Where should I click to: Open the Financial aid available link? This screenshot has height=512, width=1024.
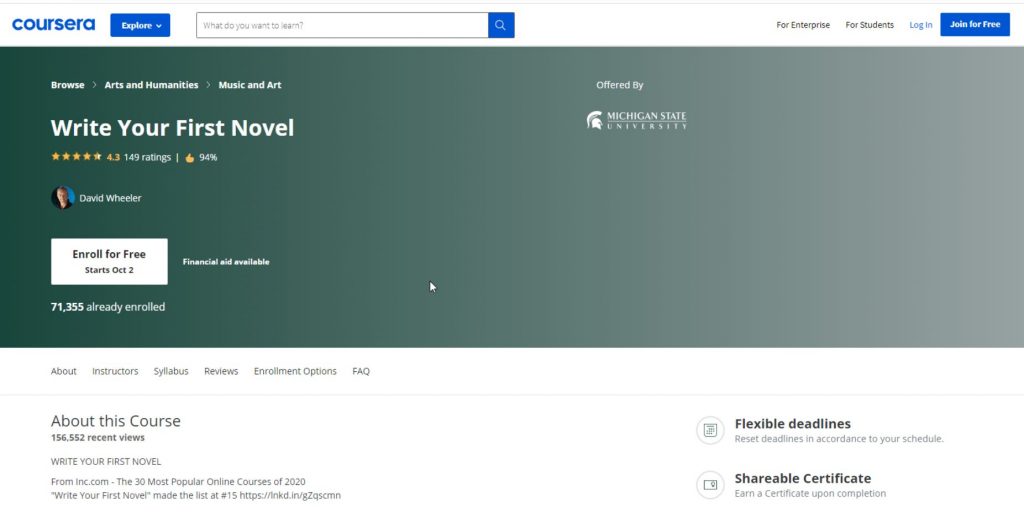[226, 262]
